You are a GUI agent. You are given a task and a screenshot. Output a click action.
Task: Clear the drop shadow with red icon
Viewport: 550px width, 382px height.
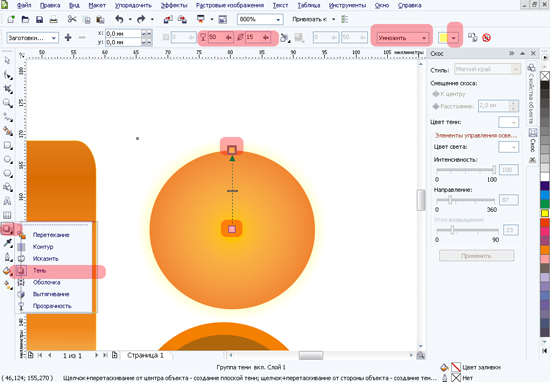(x=486, y=38)
